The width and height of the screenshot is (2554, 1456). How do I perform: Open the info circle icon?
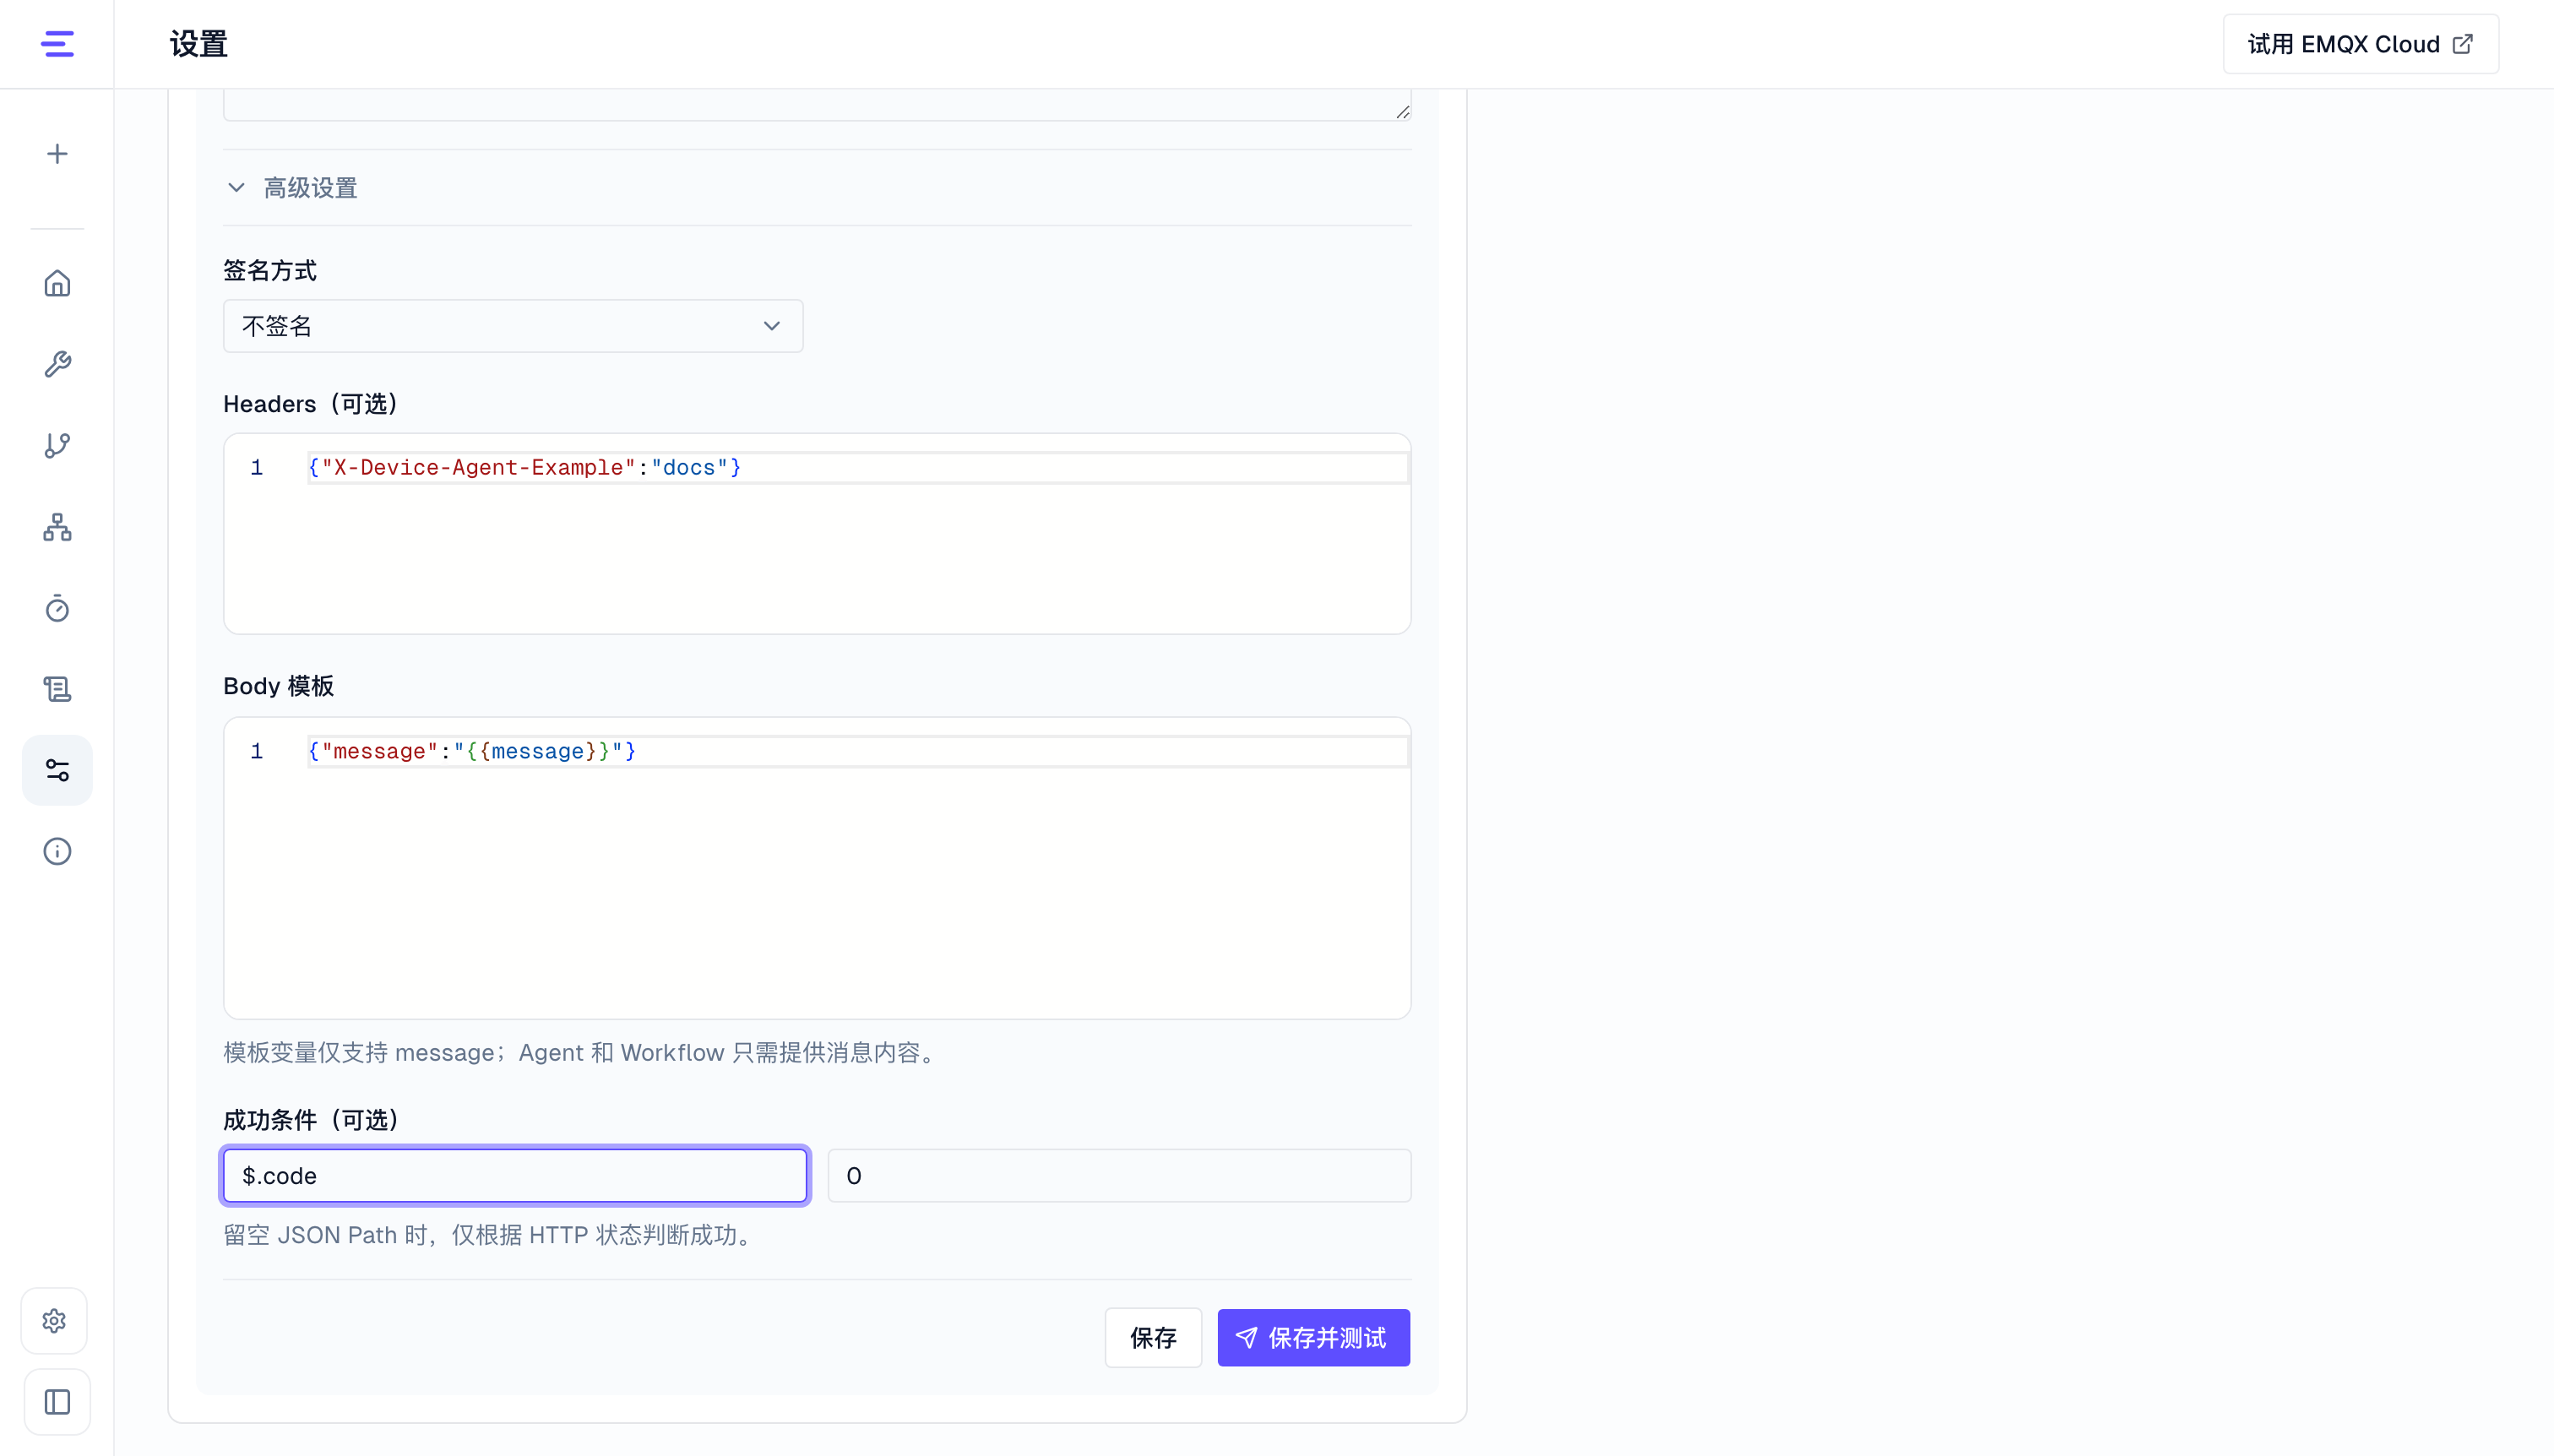57,851
